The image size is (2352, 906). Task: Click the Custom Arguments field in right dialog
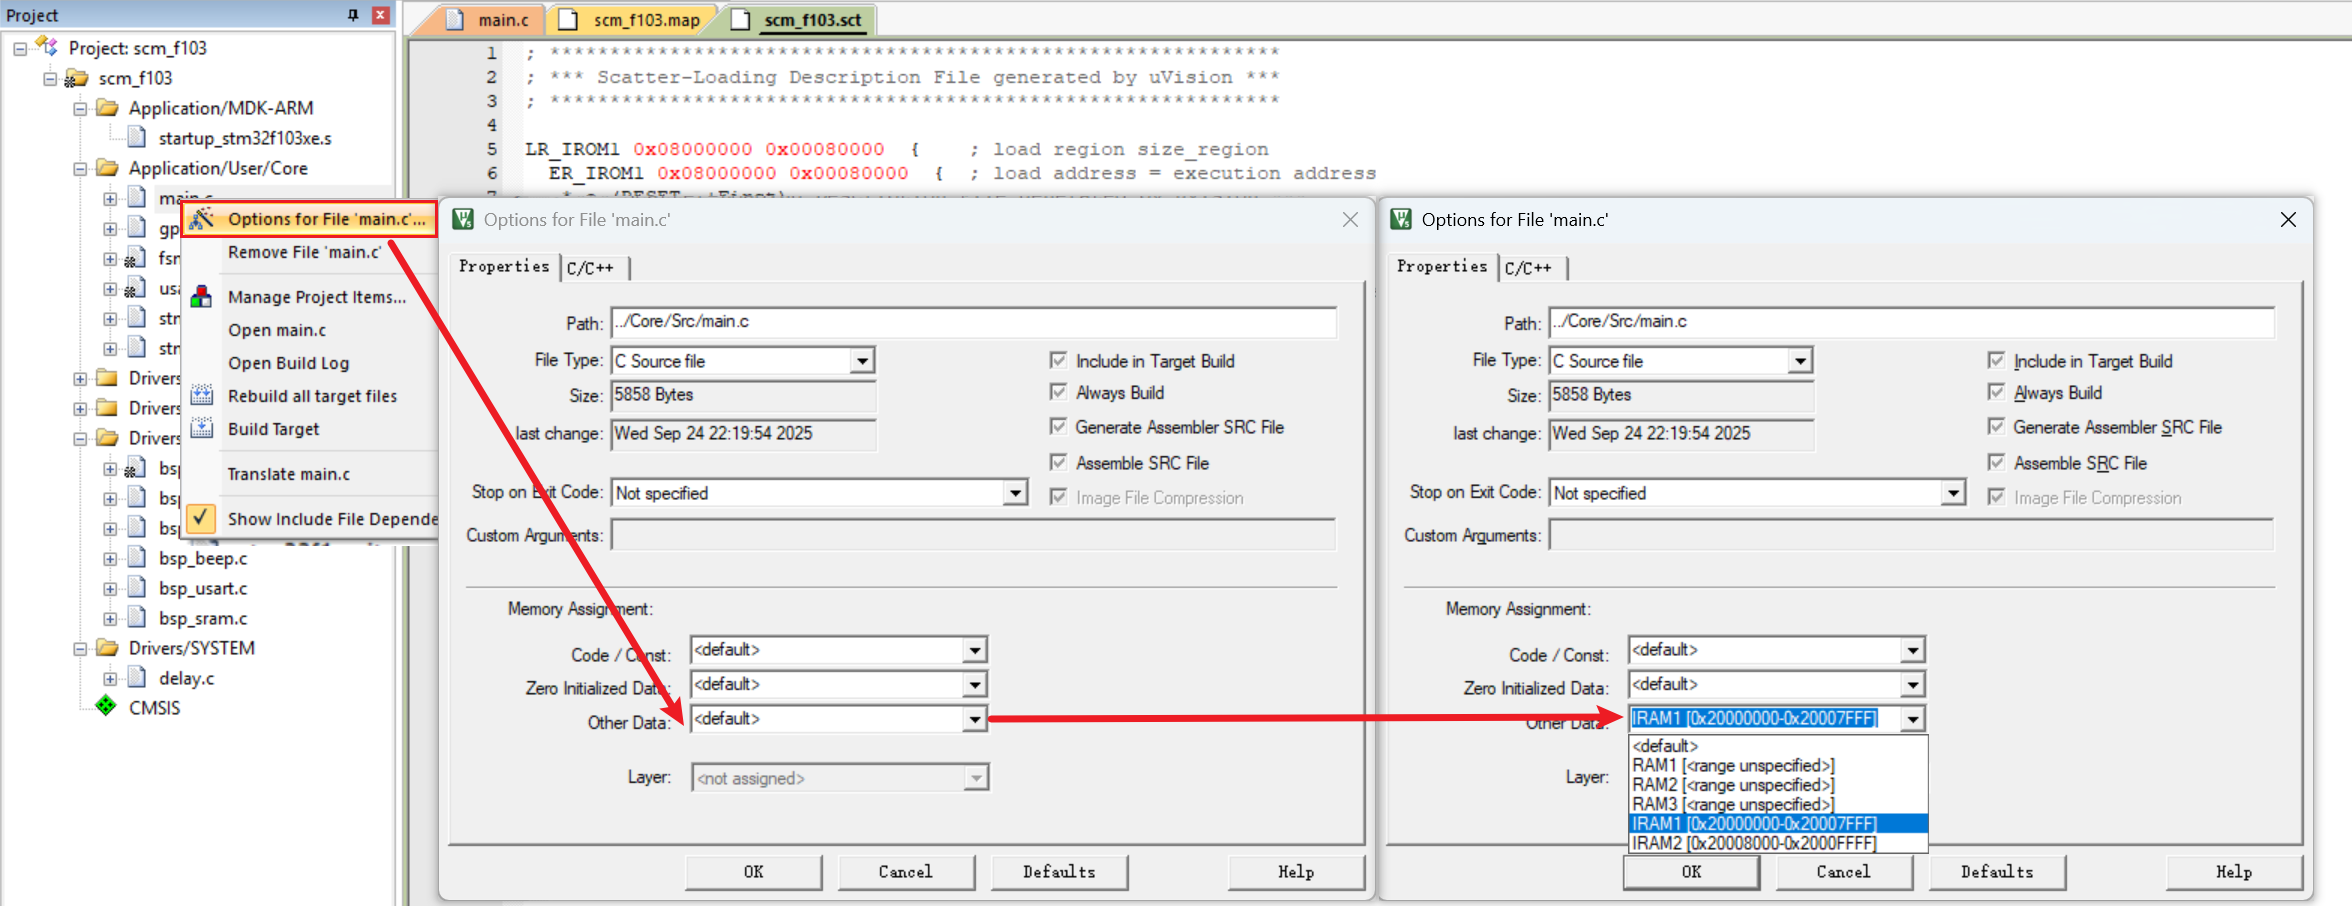[x=1910, y=535]
